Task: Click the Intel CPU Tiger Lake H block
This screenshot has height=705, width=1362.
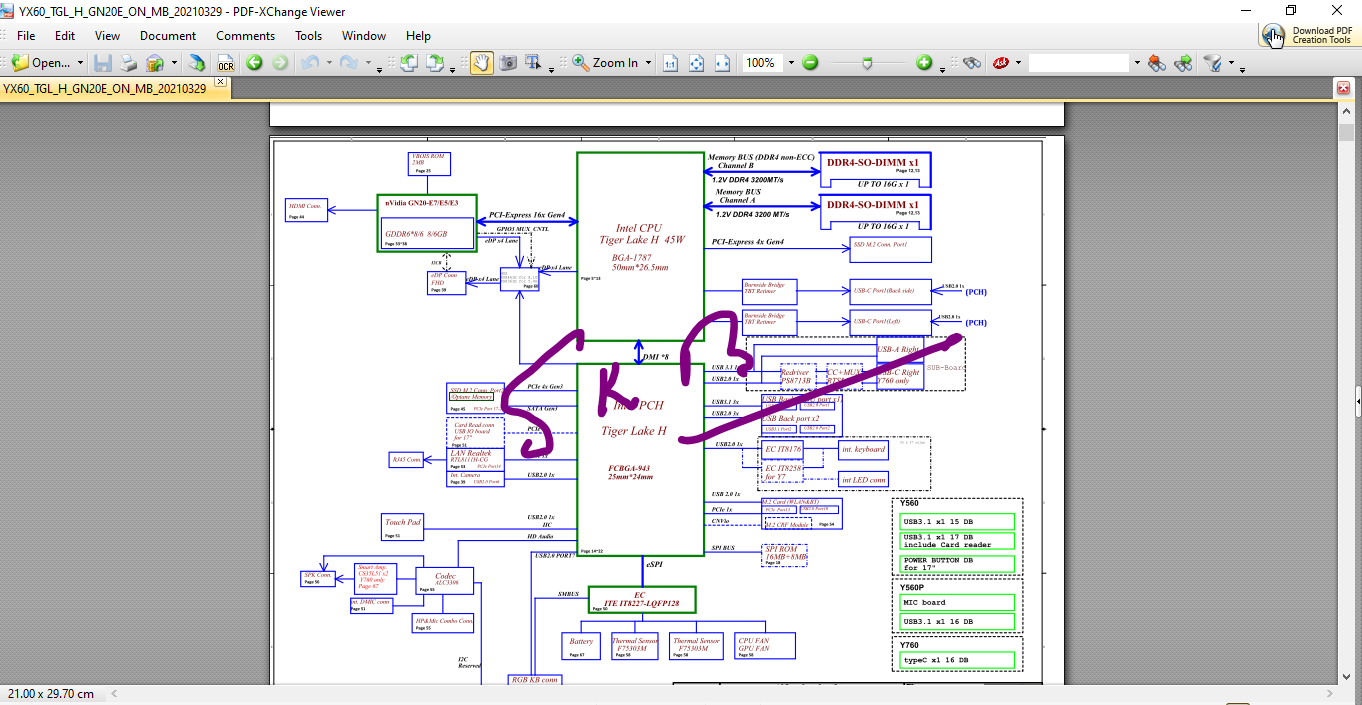Action: pos(641,246)
